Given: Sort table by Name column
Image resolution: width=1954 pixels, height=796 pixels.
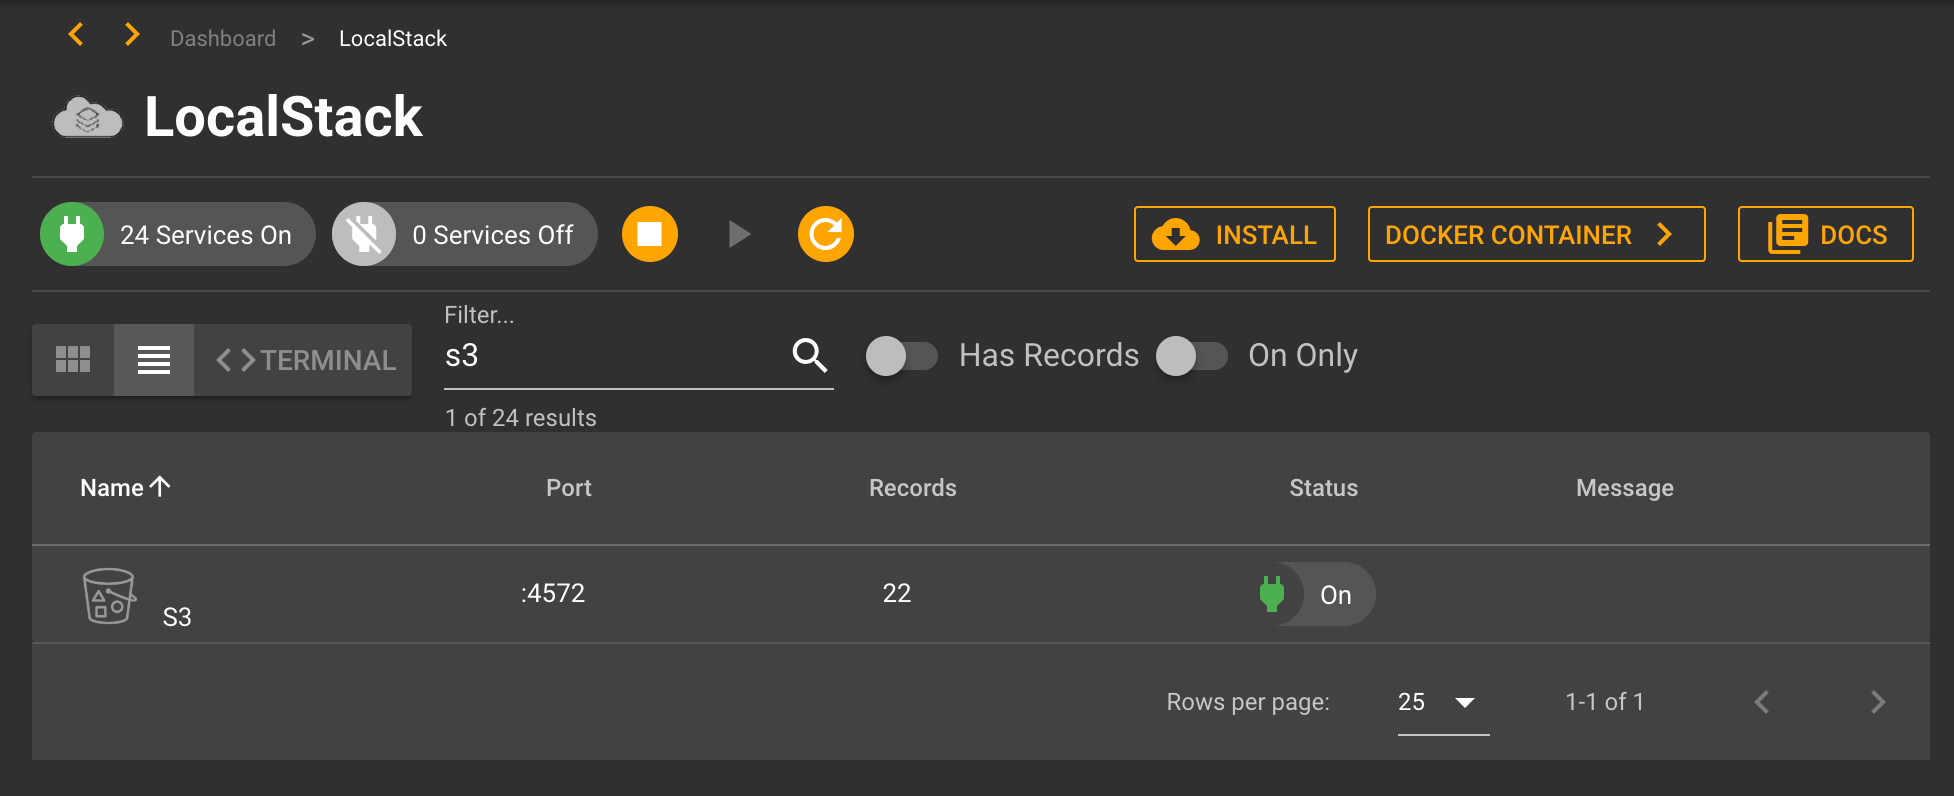Looking at the screenshot, I should click(125, 488).
